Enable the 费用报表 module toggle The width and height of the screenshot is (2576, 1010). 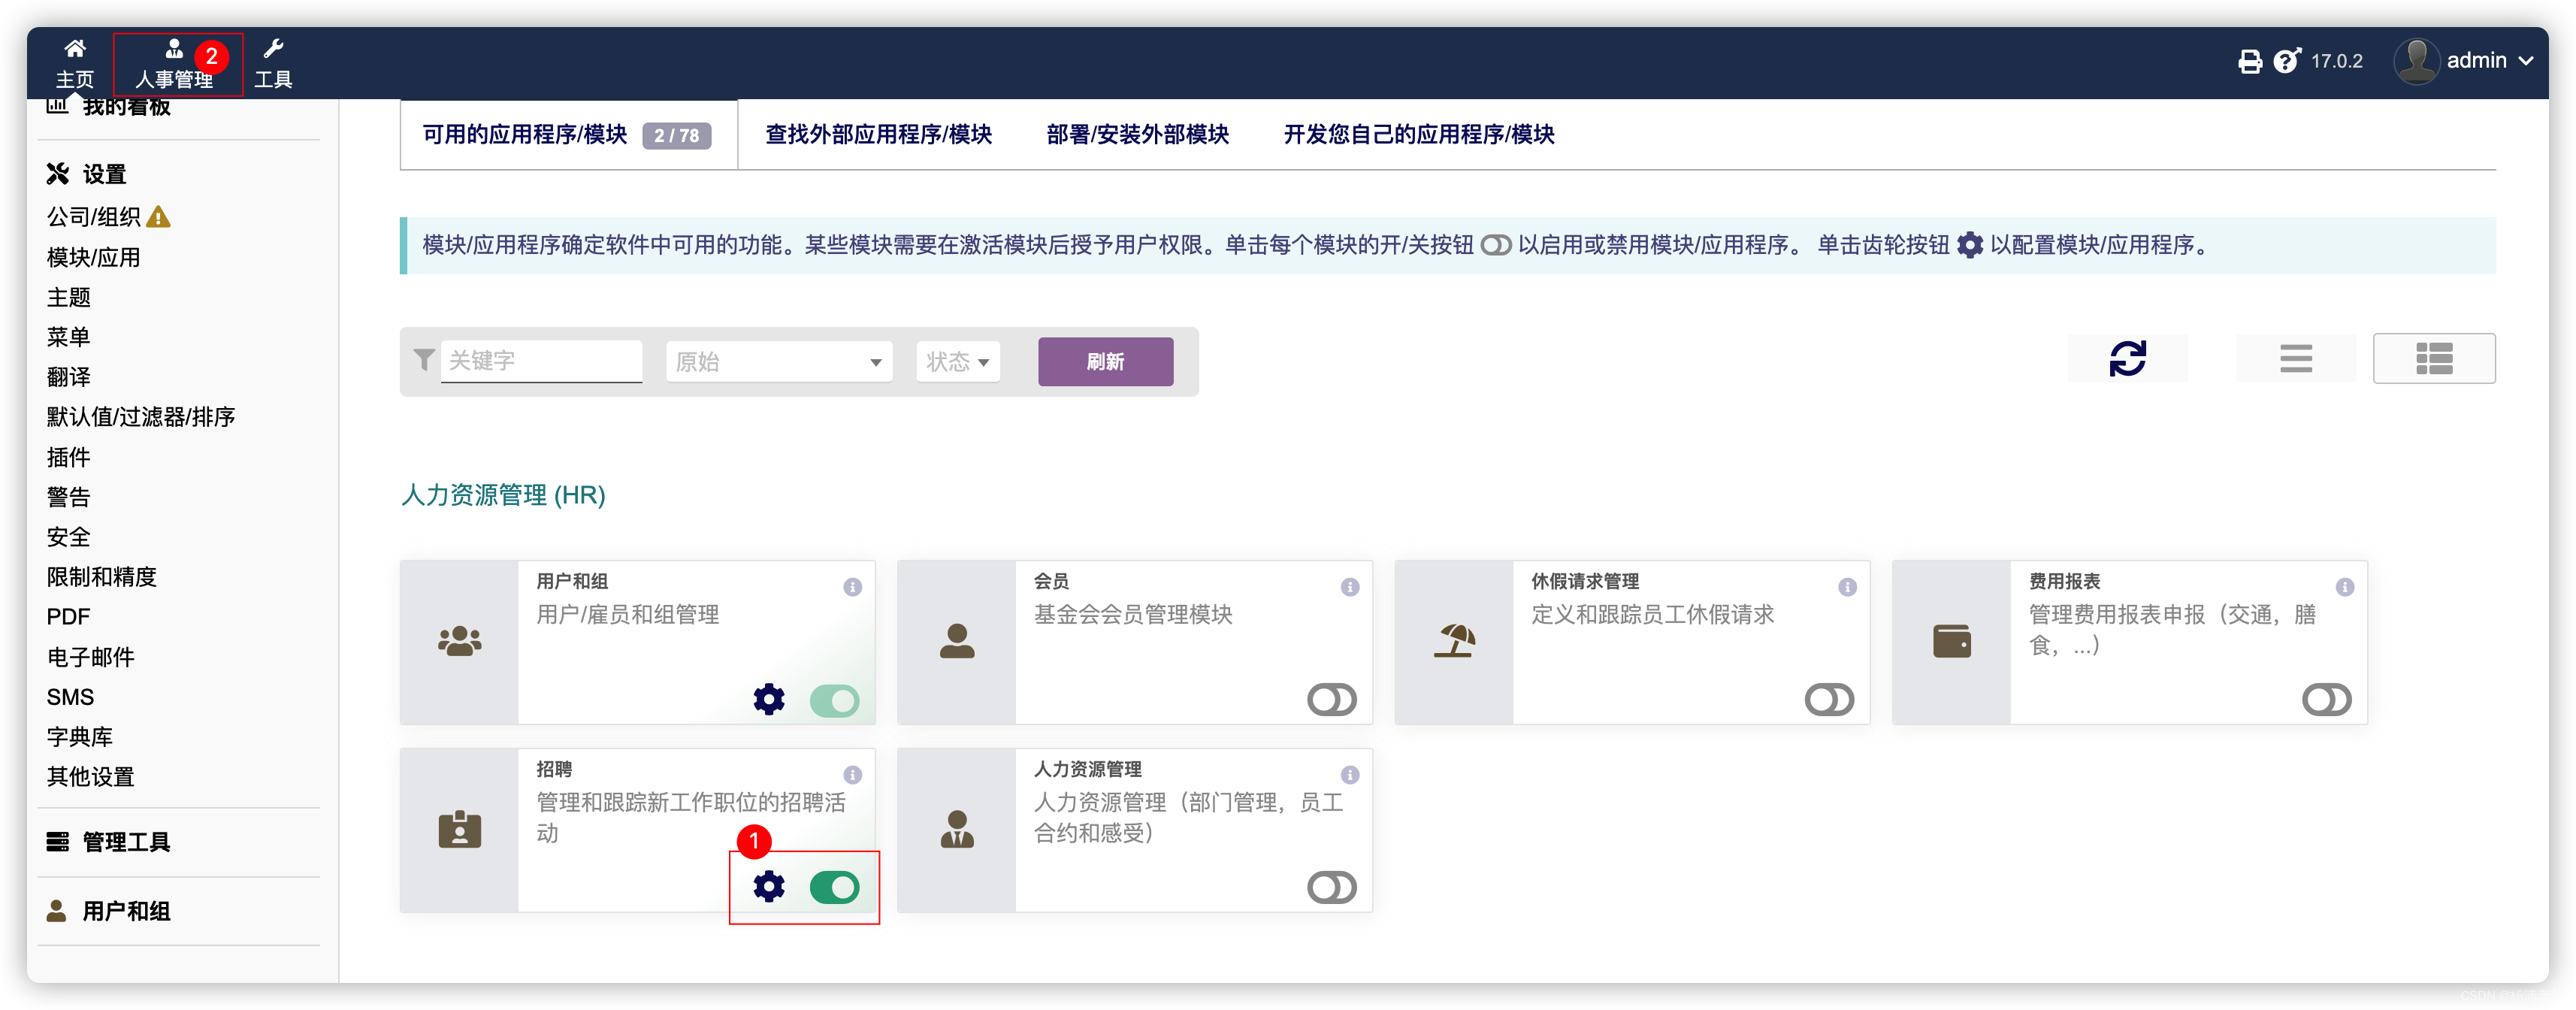click(x=2326, y=699)
